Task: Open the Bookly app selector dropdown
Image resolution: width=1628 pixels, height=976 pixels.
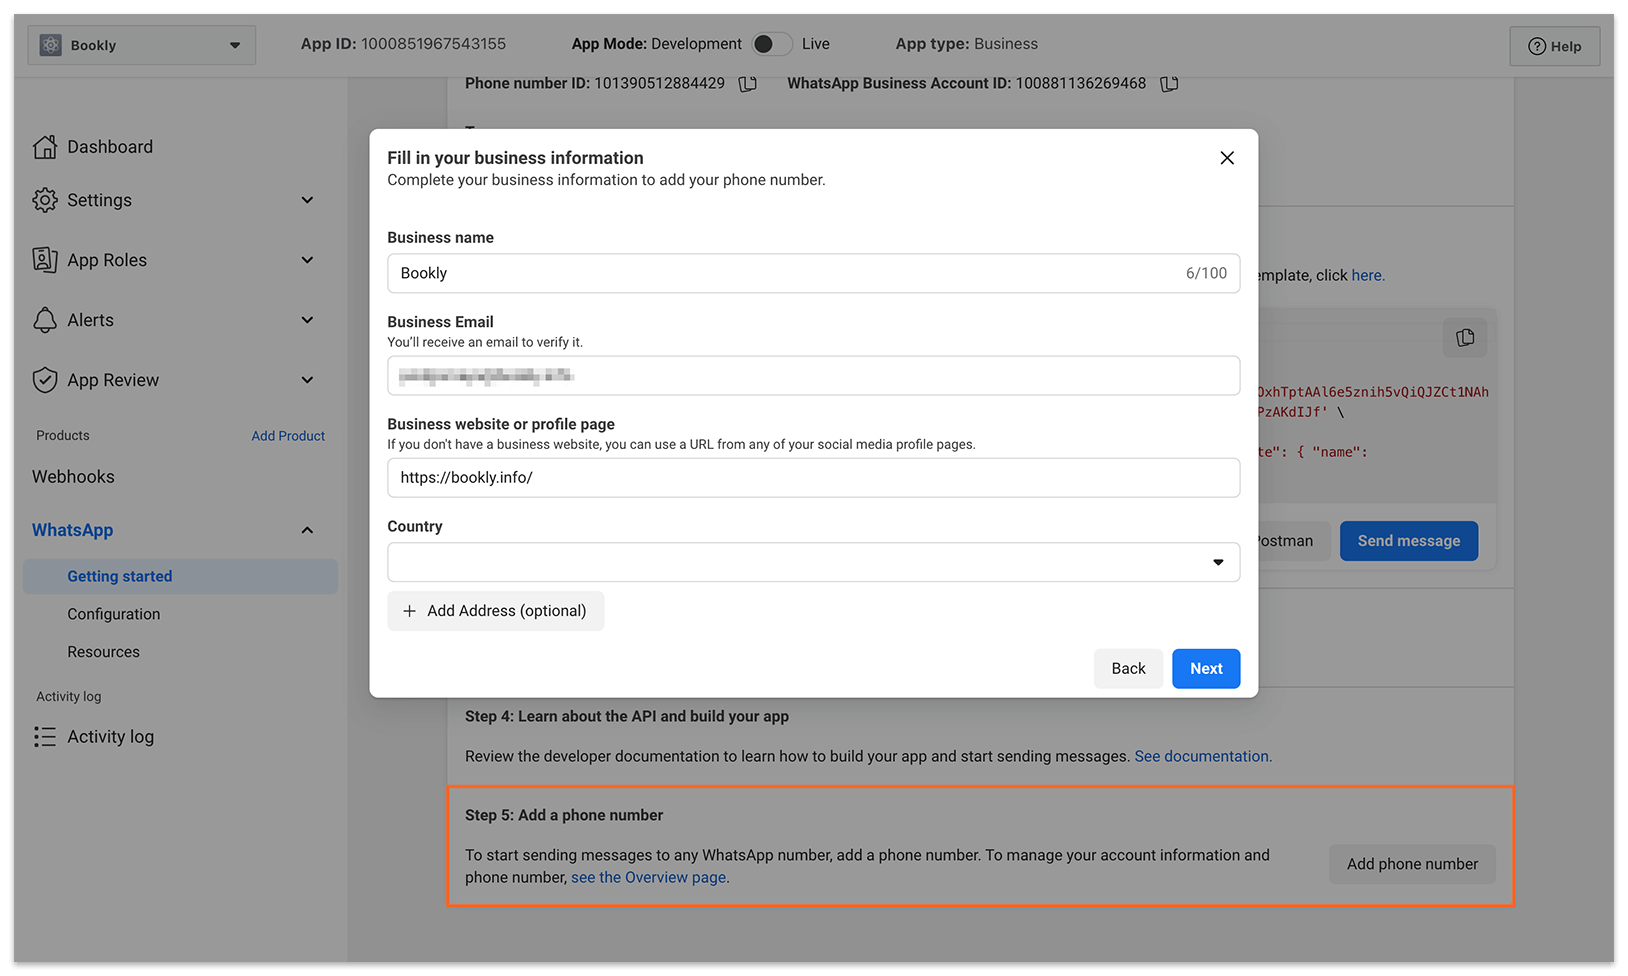Action: (142, 45)
